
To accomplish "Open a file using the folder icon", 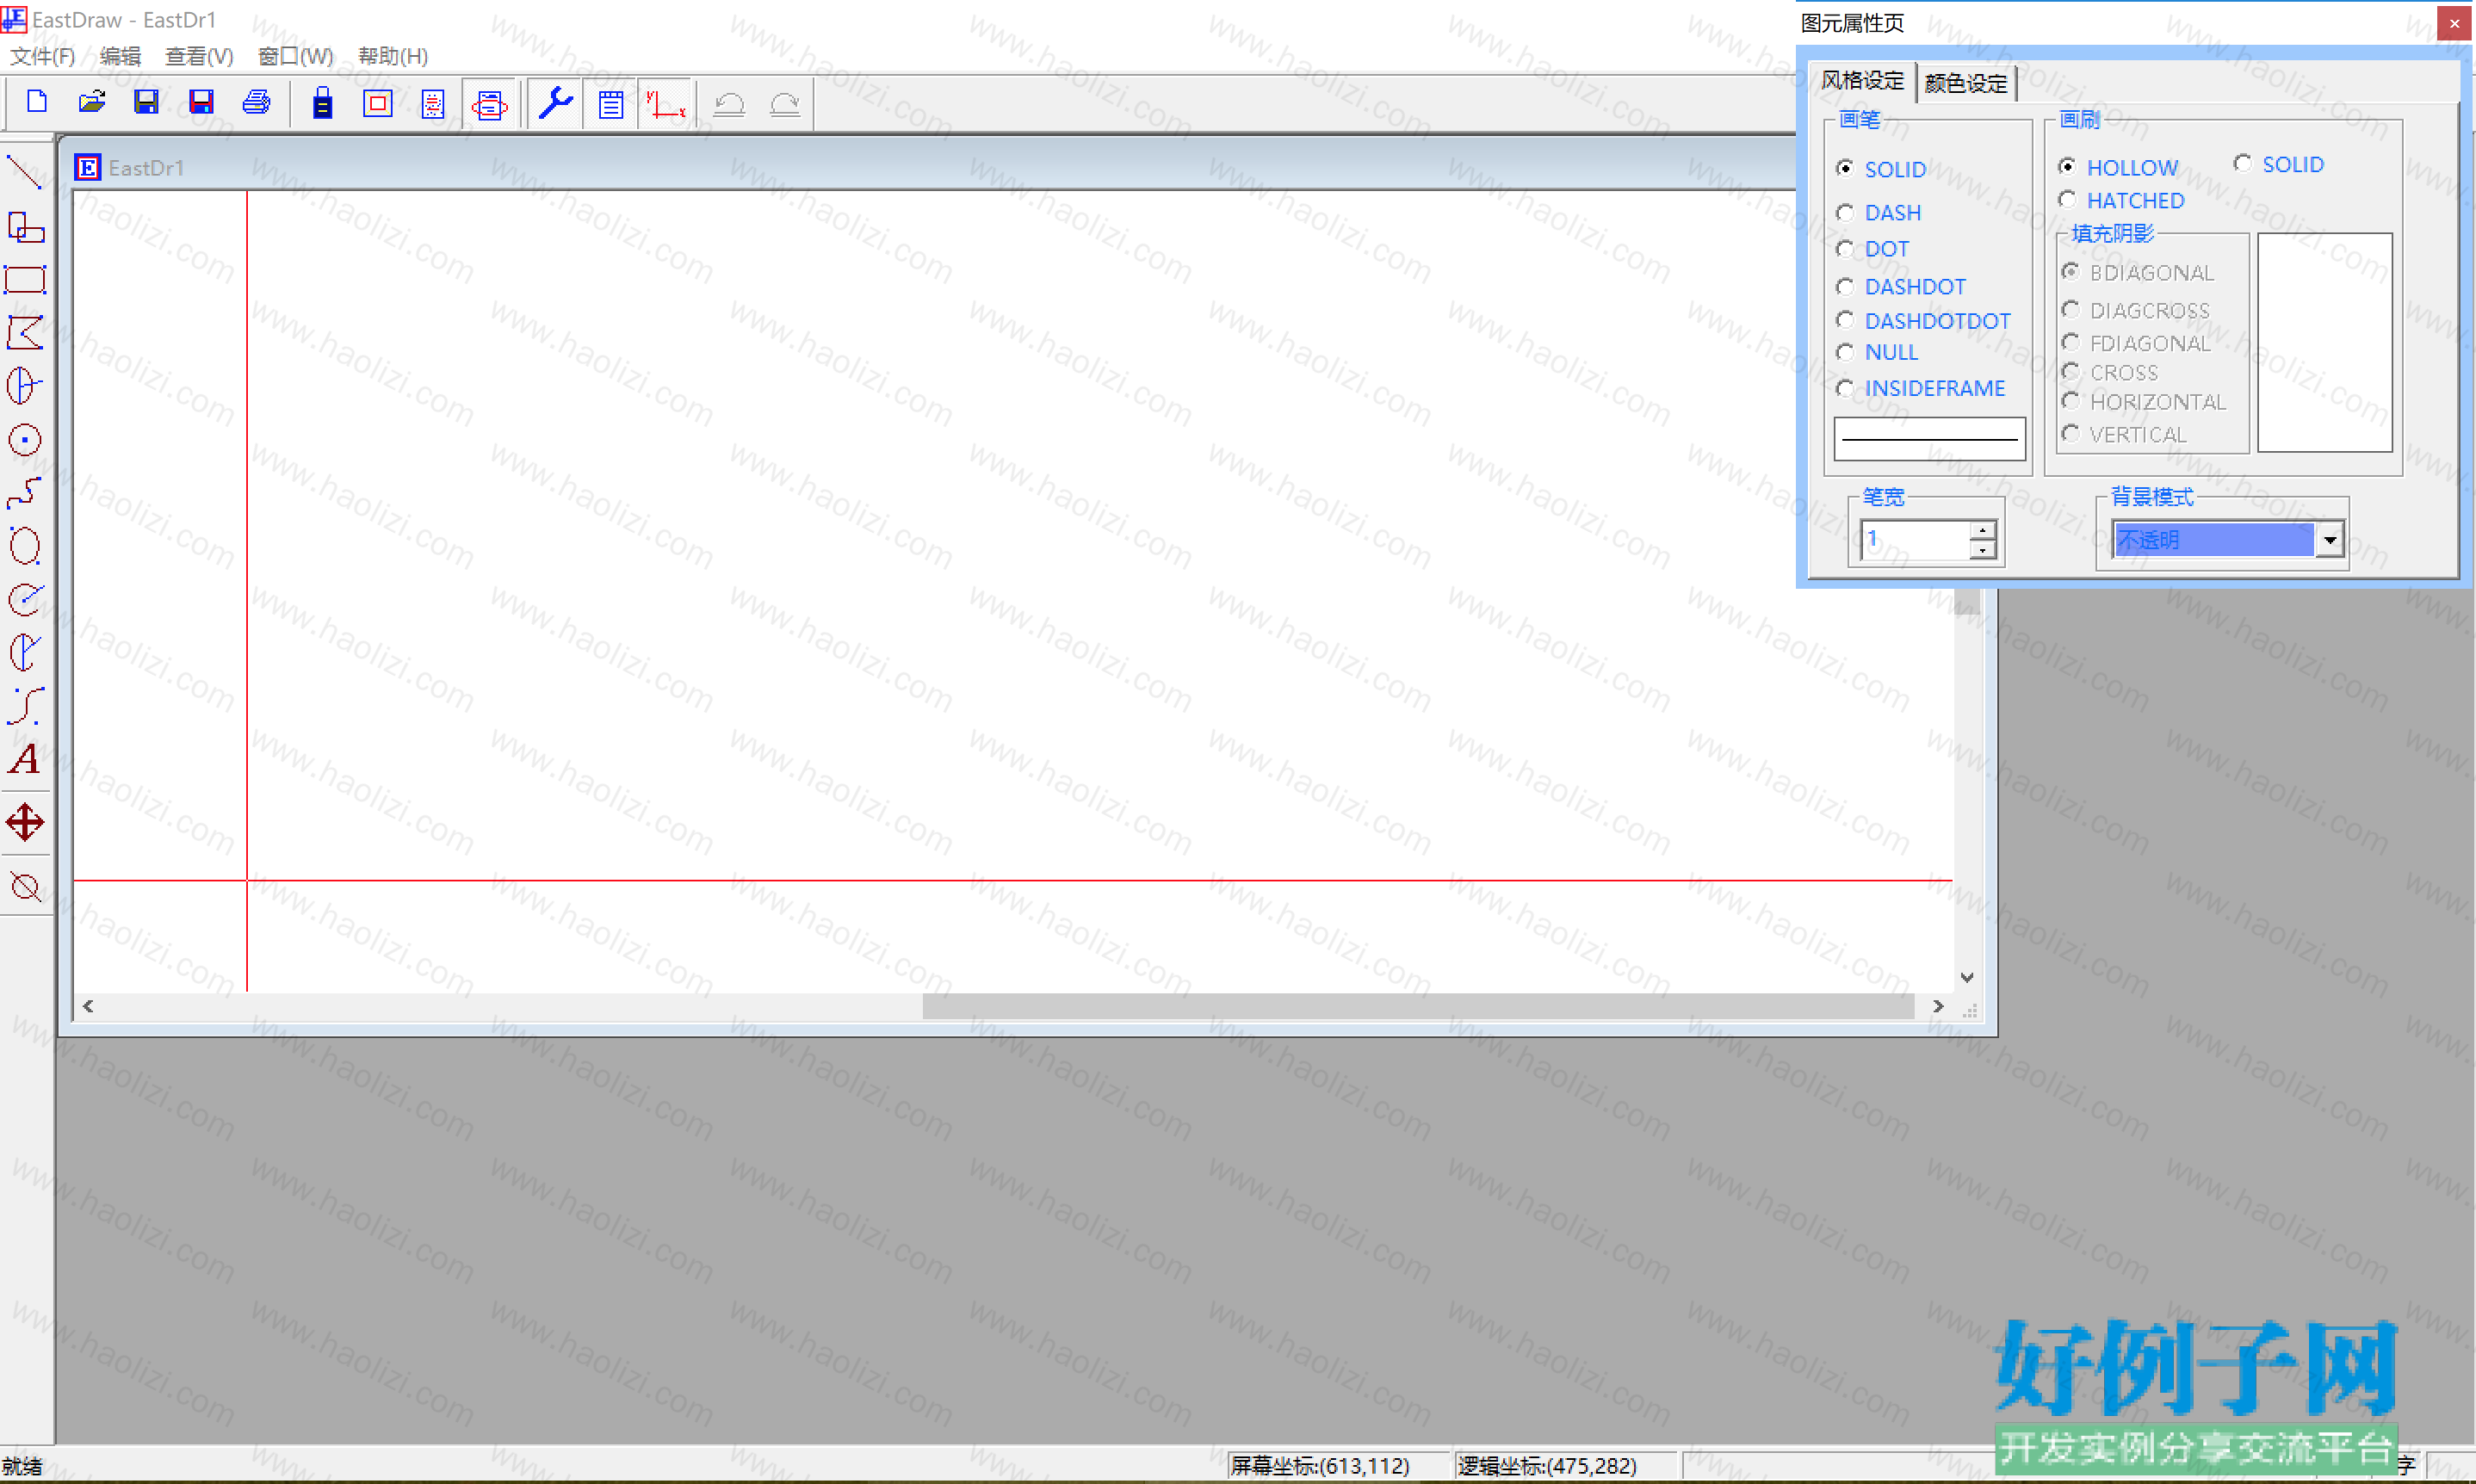I will click(92, 103).
